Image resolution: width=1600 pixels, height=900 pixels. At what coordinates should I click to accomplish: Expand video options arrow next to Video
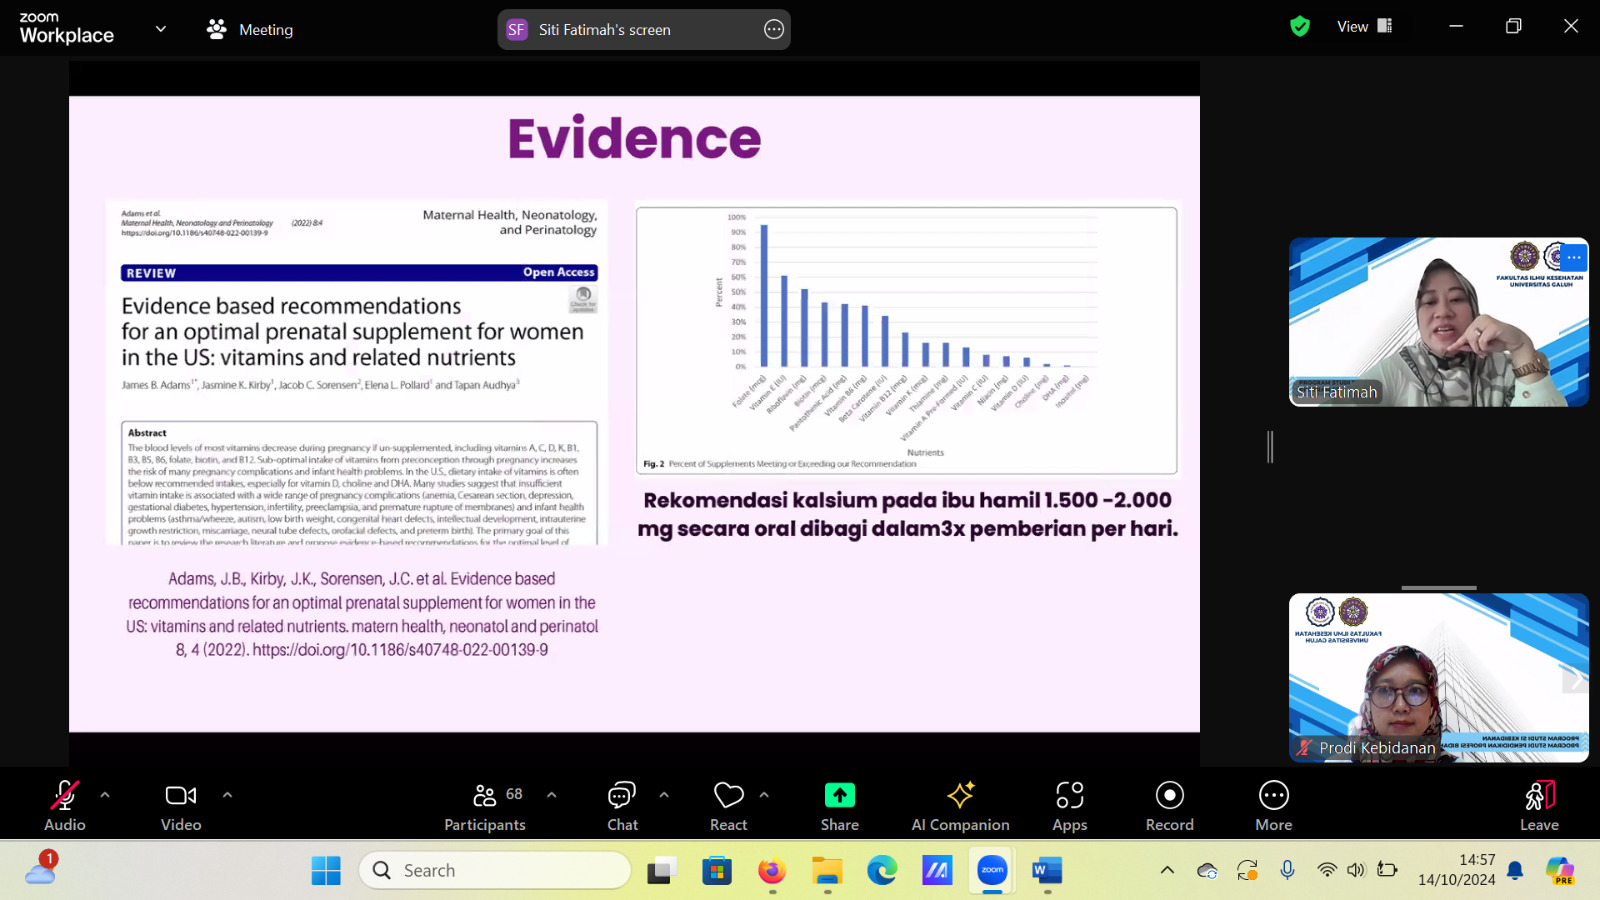tap(227, 795)
